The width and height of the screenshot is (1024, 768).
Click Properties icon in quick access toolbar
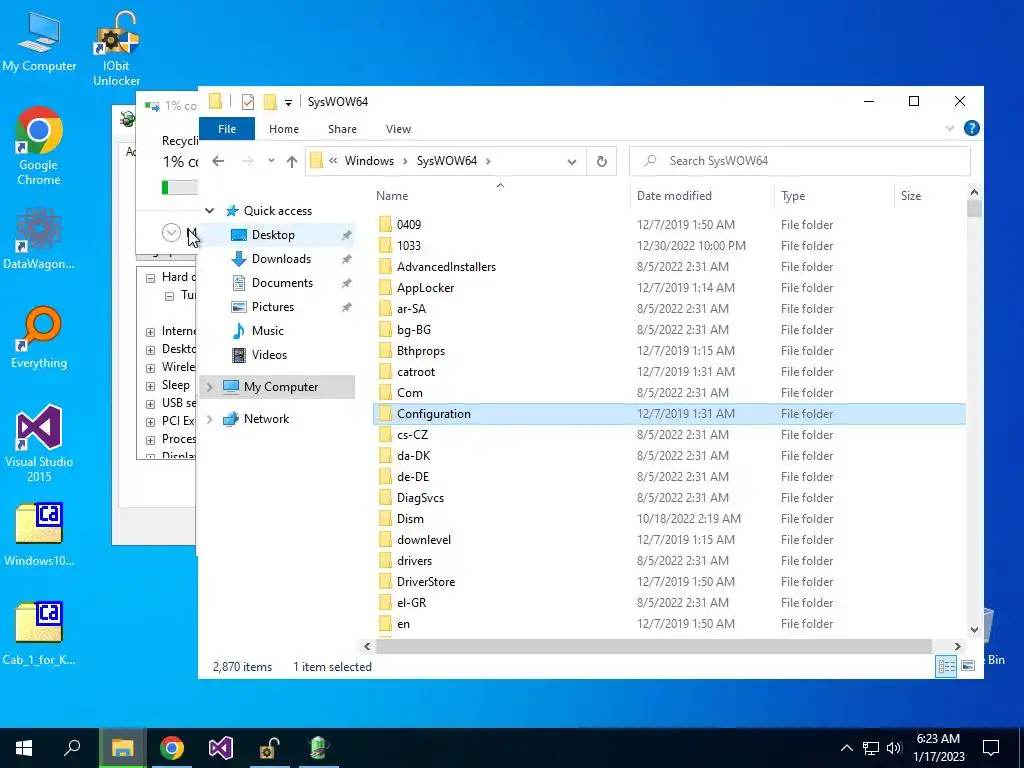point(248,102)
